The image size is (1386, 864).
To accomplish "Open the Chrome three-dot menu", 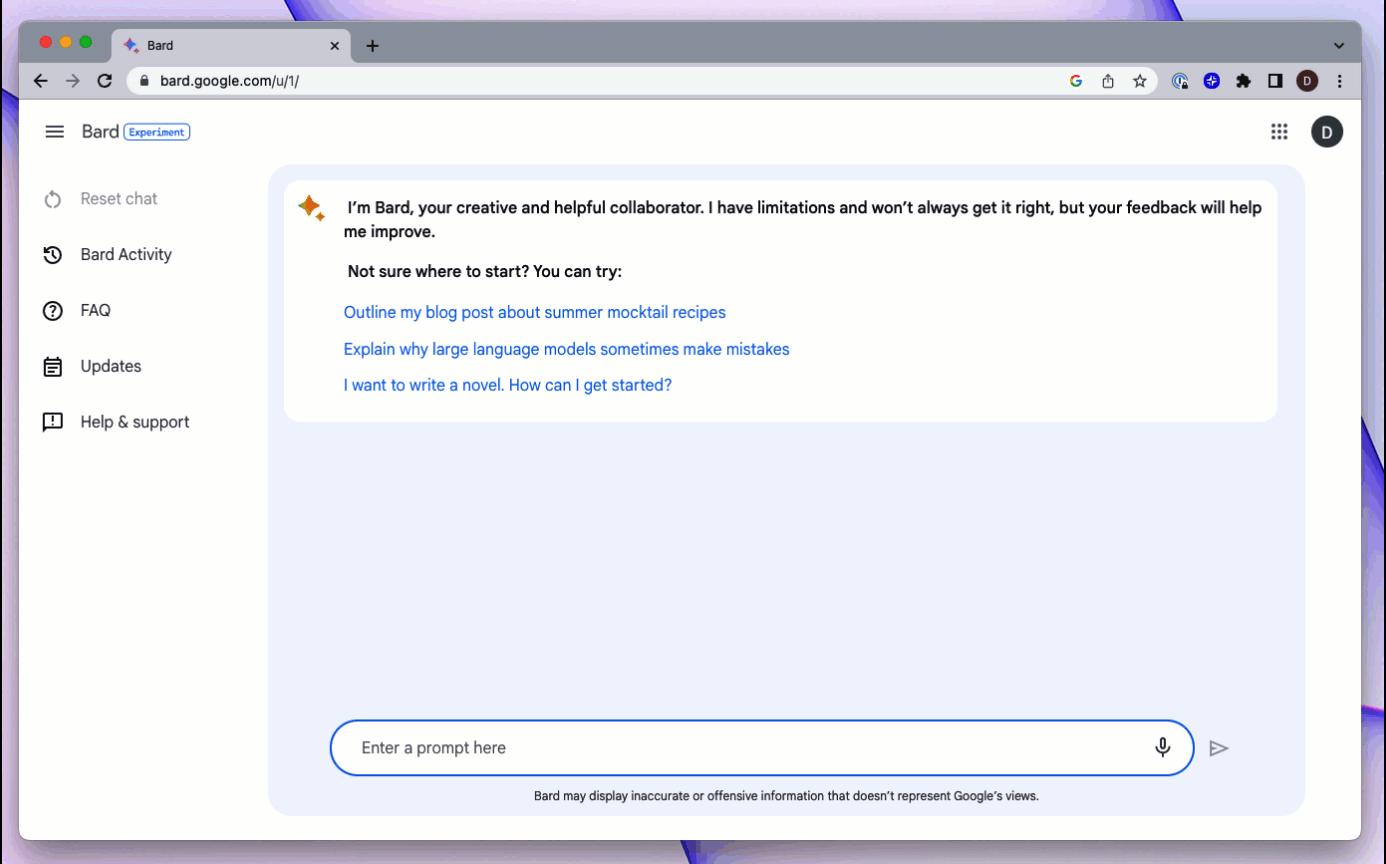I will click(1340, 81).
